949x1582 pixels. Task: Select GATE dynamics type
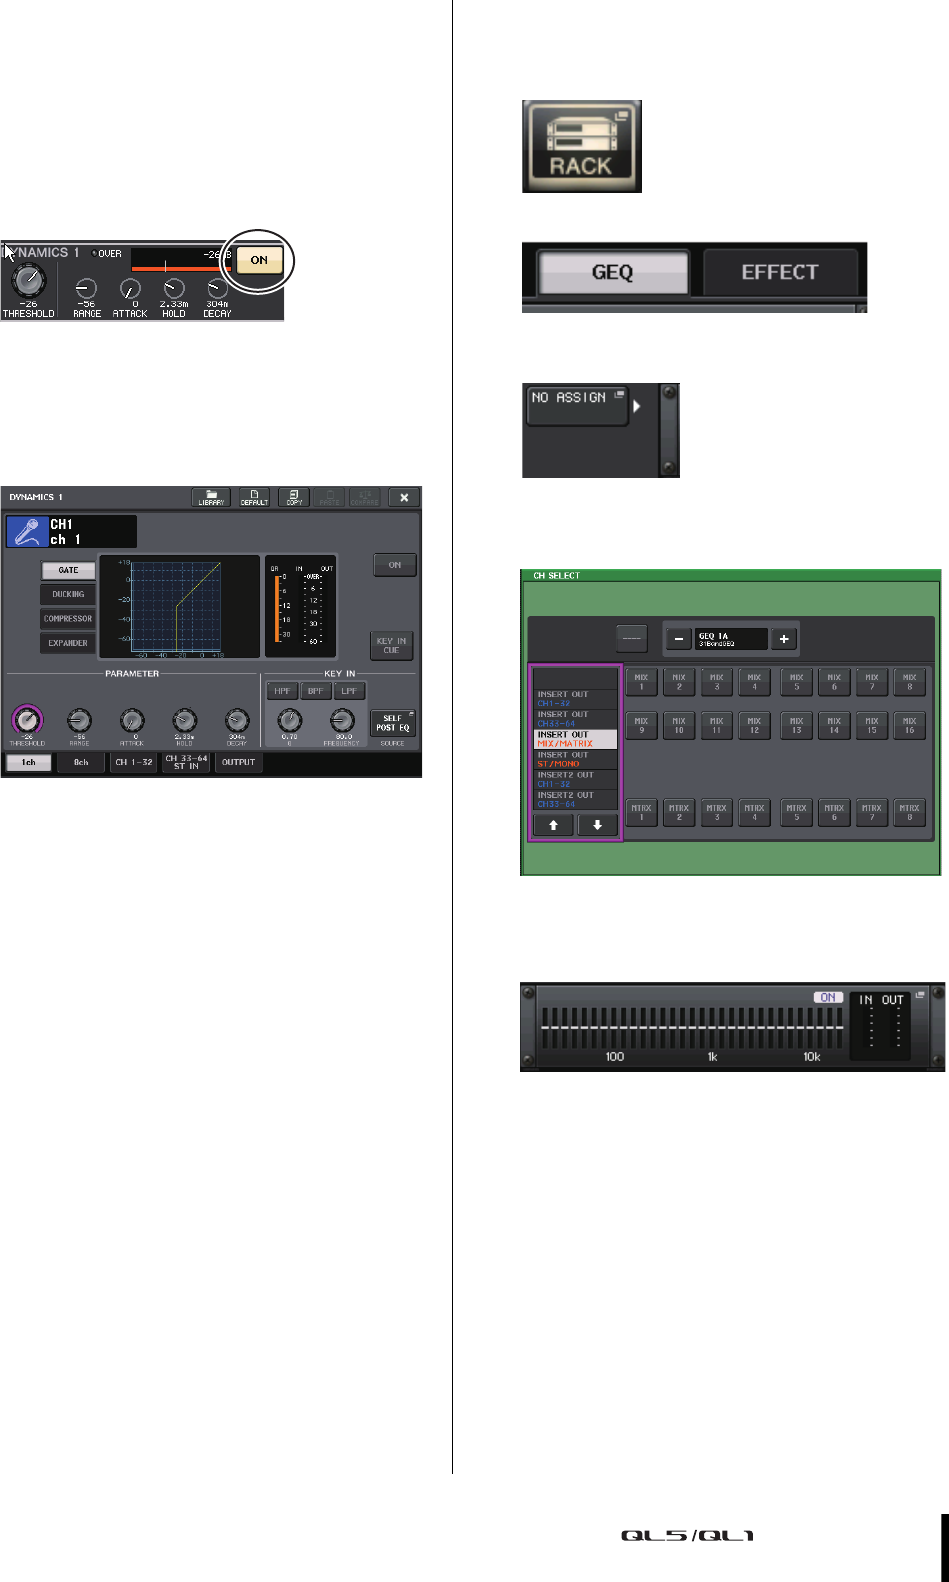[x=68, y=570]
